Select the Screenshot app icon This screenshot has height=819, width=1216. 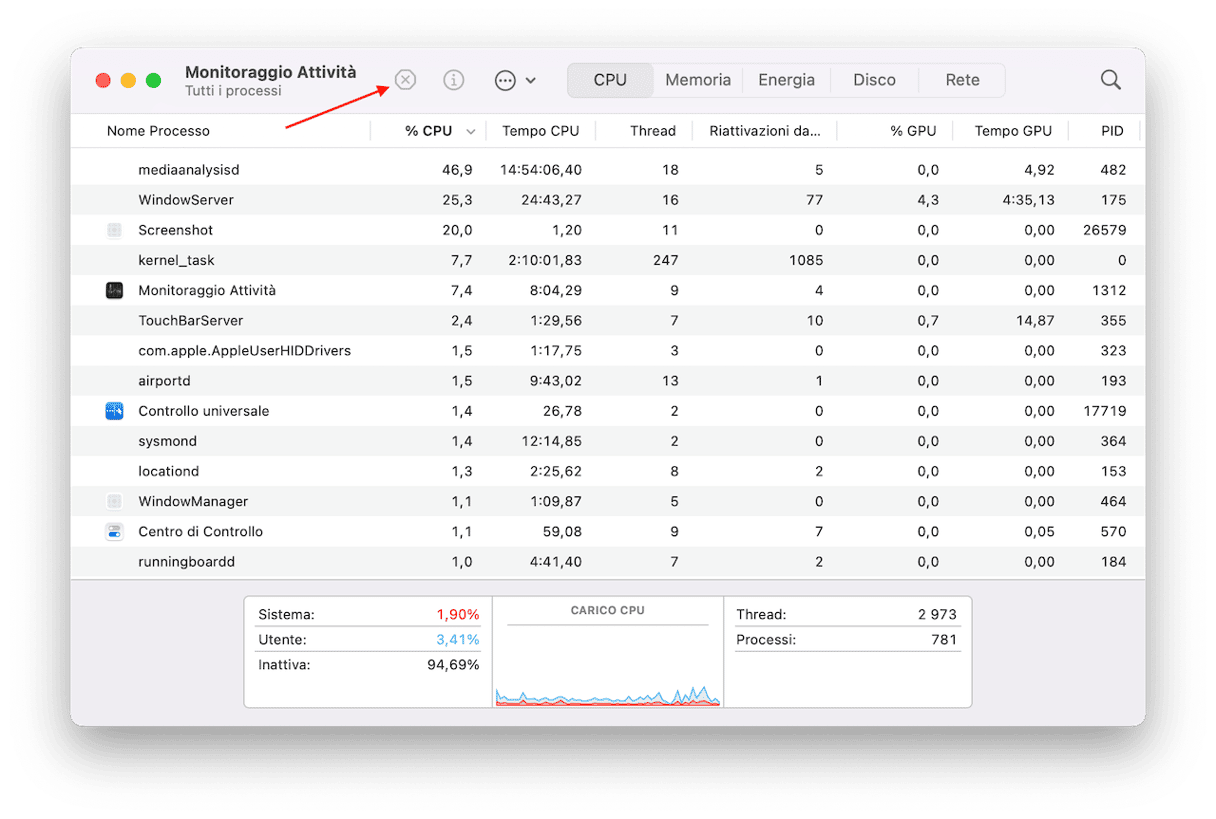tap(114, 230)
